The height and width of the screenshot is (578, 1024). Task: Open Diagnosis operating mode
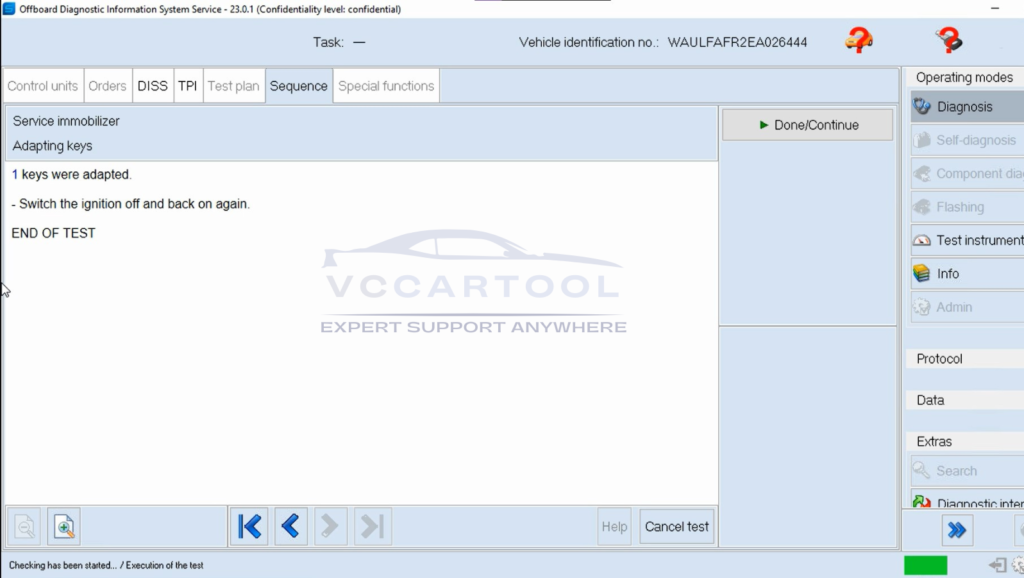(x=965, y=107)
